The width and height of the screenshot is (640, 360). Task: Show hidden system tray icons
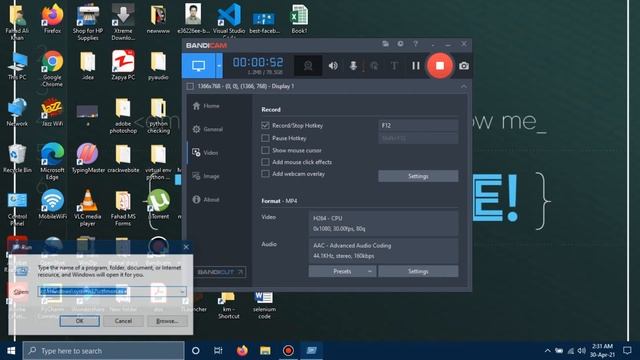point(548,351)
